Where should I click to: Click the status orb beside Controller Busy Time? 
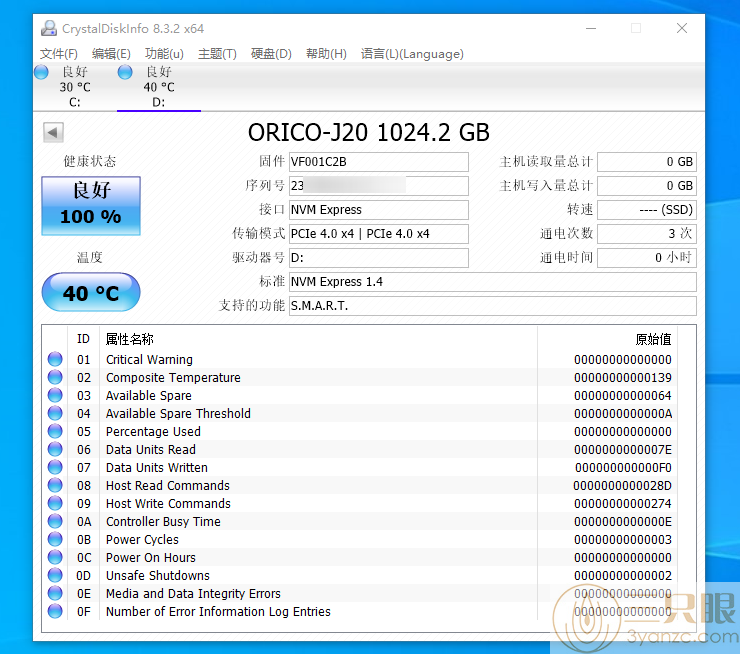tap(55, 521)
